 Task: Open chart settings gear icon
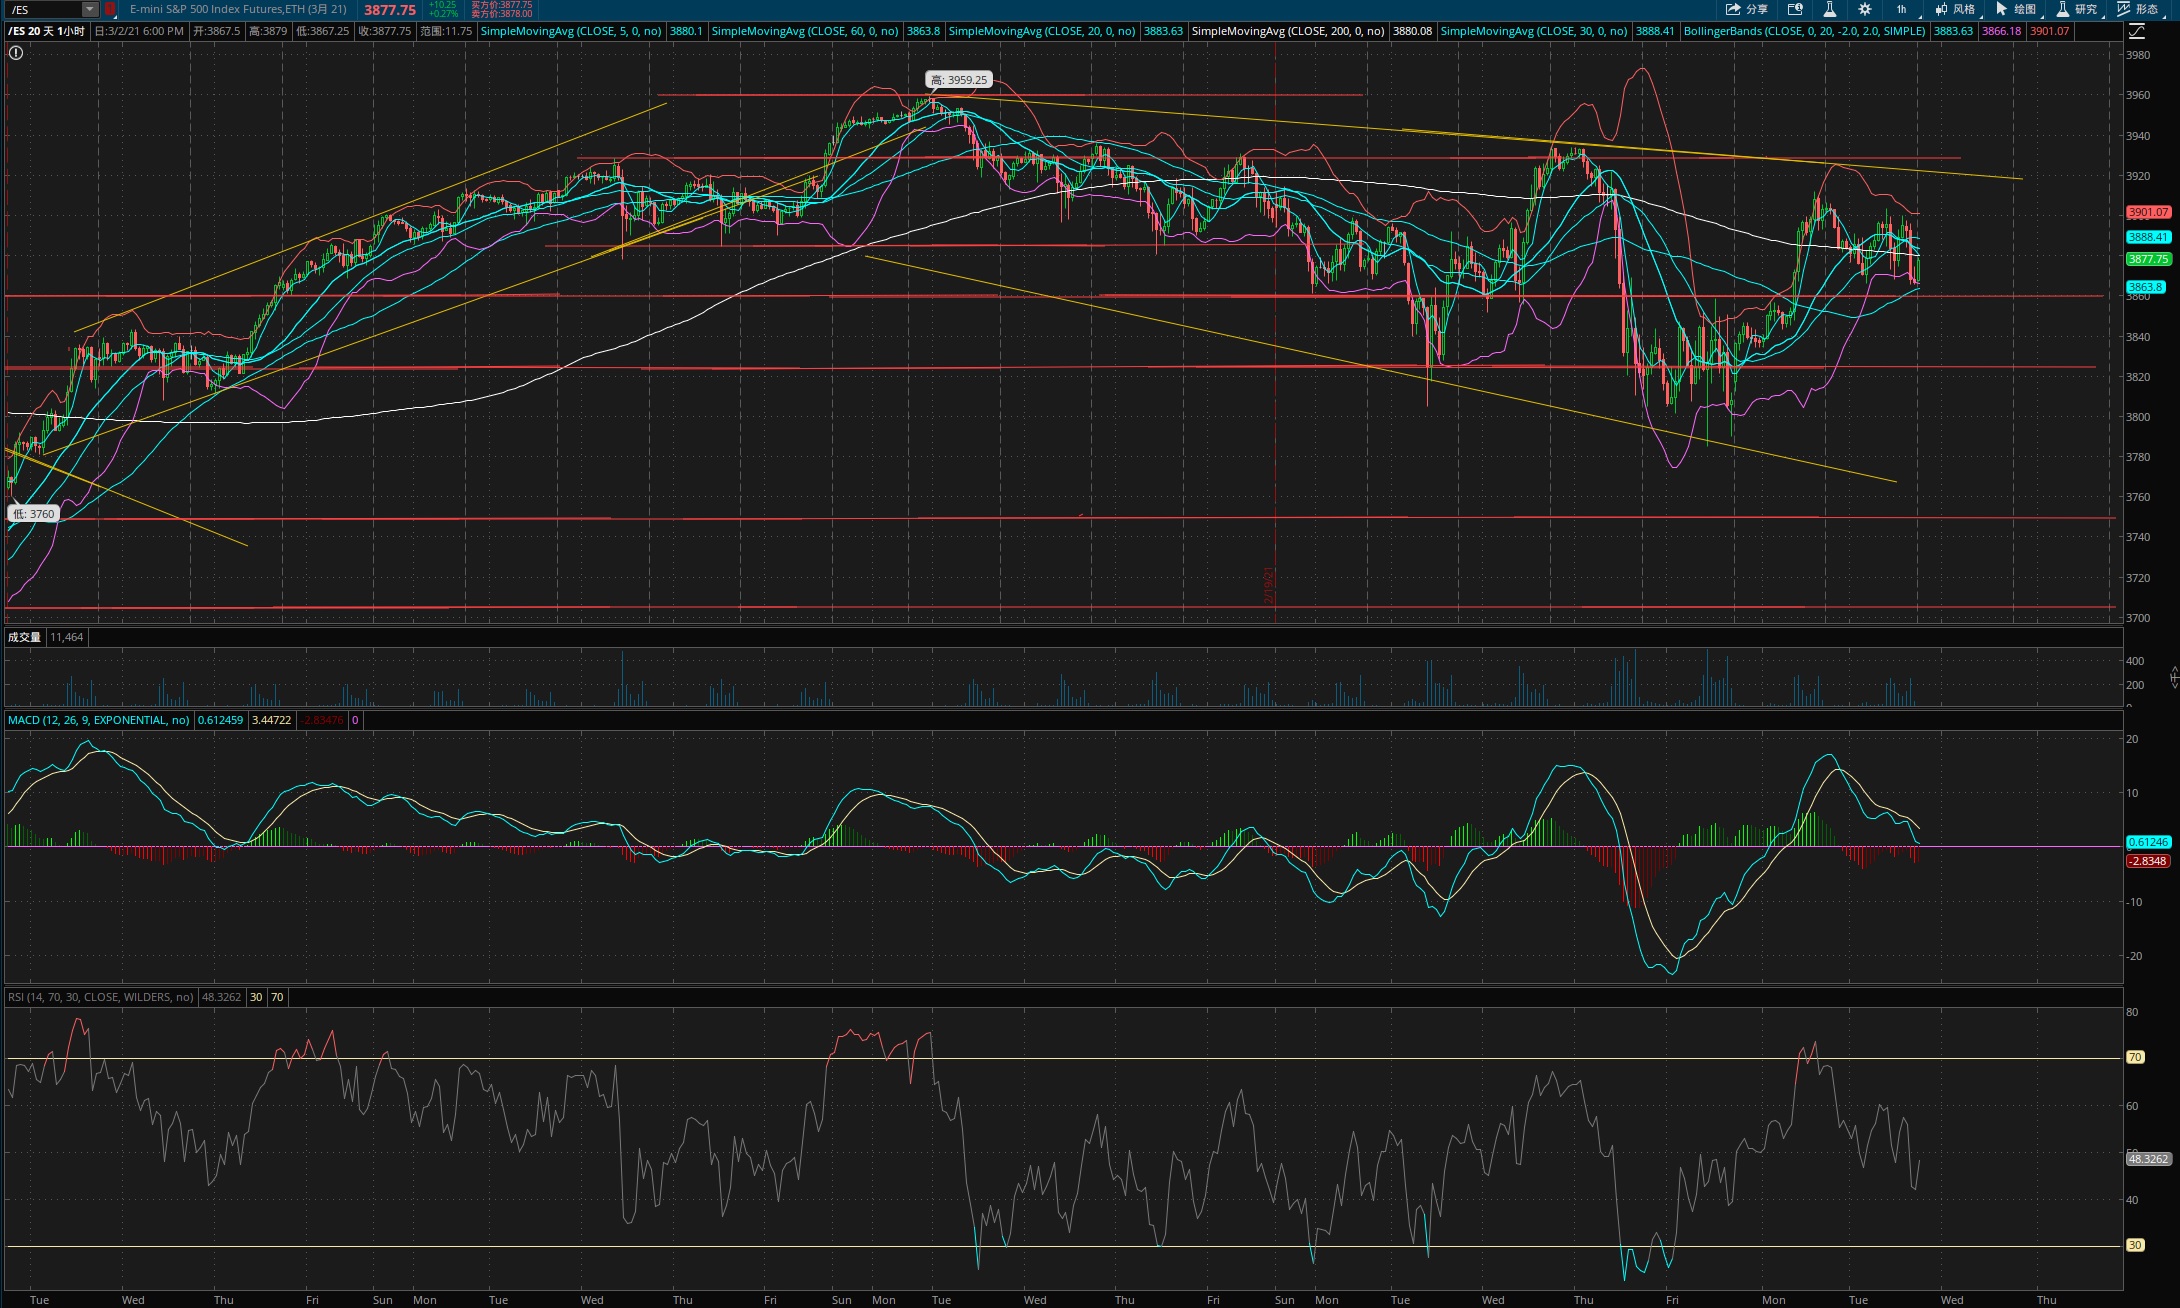(x=1864, y=9)
